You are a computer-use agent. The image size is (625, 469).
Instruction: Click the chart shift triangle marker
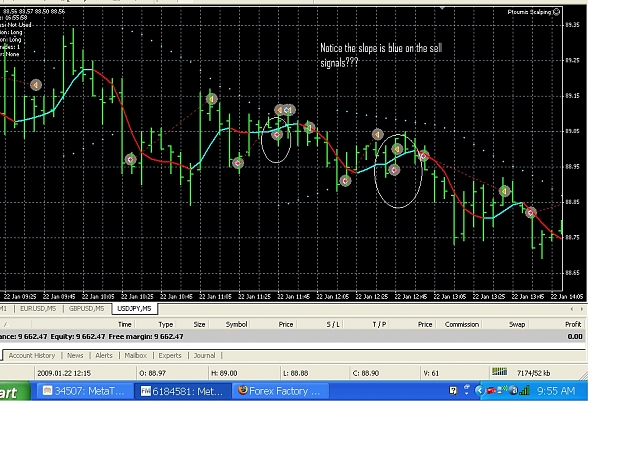(x=442, y=8)
